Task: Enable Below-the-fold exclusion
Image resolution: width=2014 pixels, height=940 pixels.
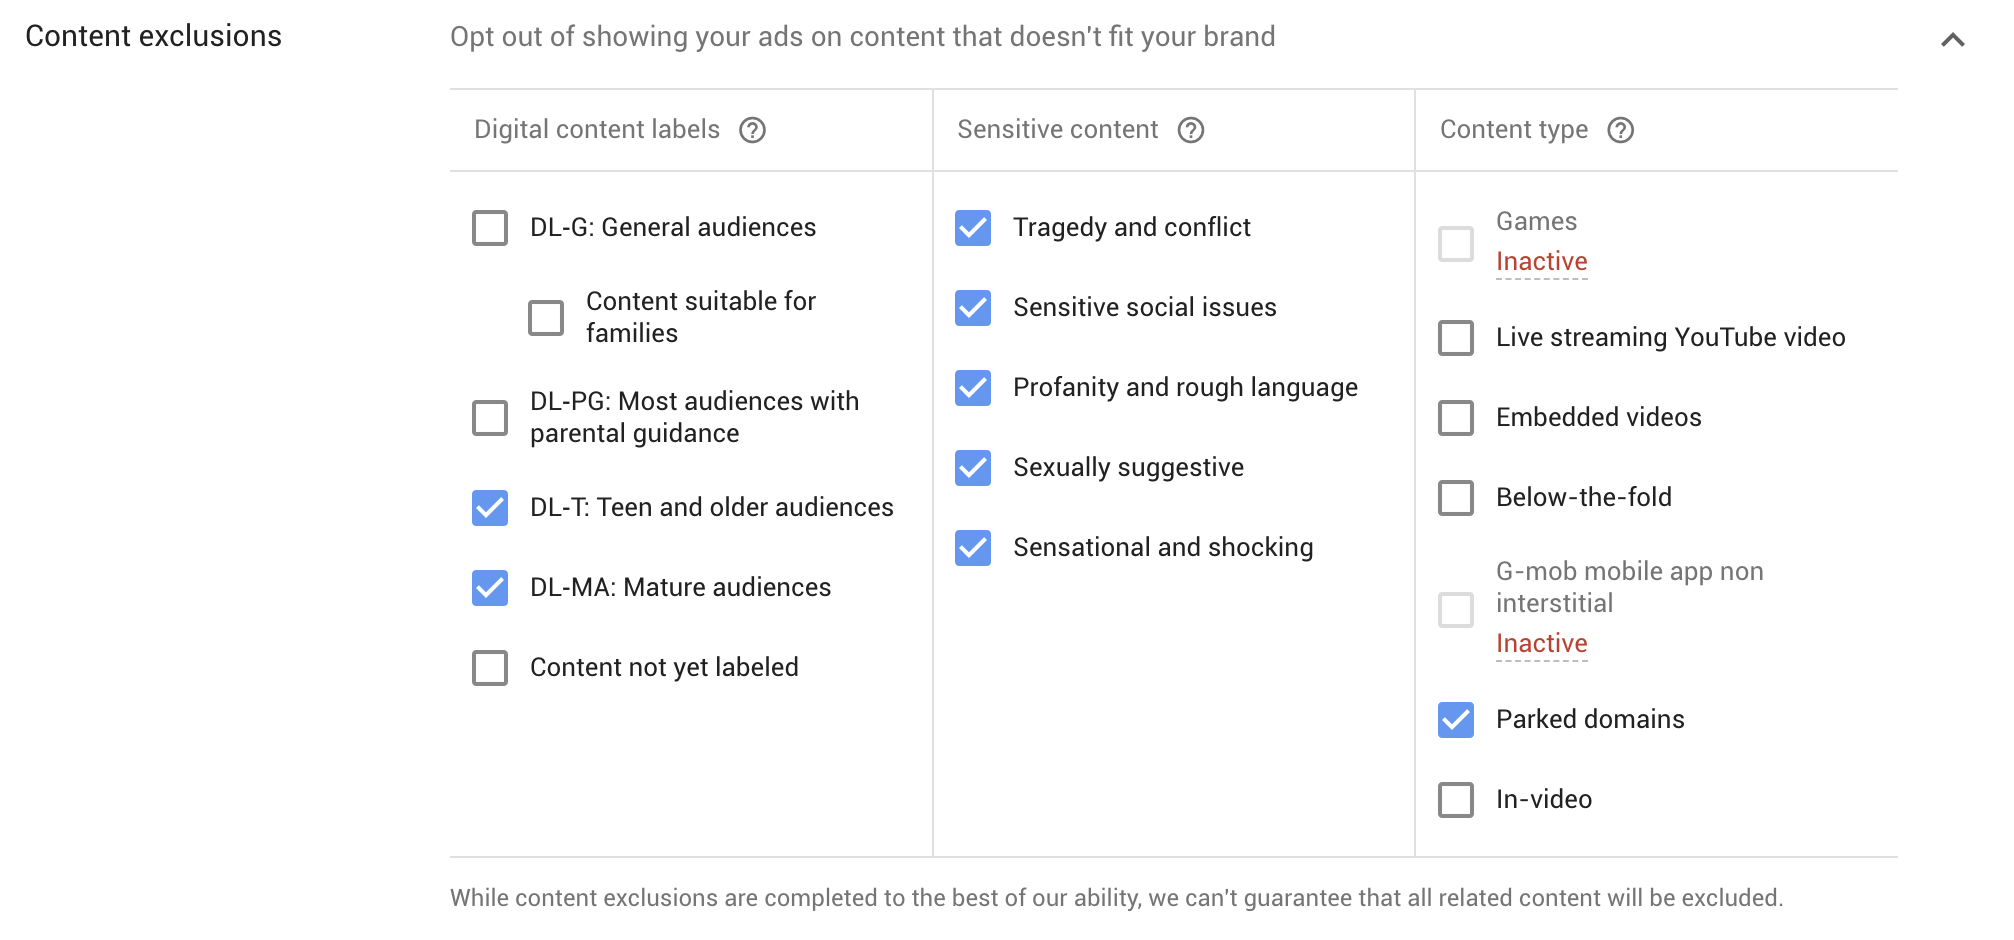Action: [x=1456, y=497]
